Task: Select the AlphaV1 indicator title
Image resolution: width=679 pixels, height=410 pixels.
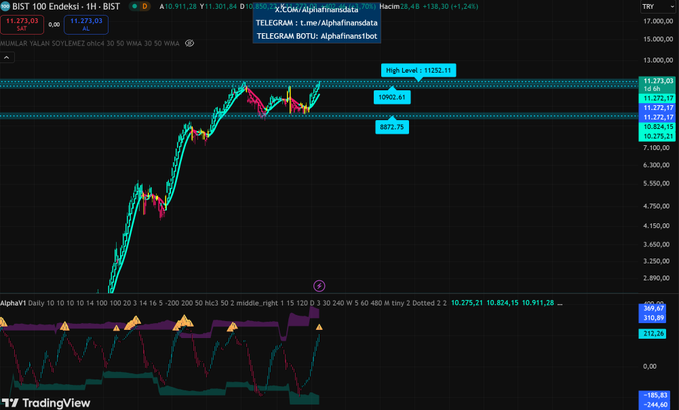Action: click(13, 303)
